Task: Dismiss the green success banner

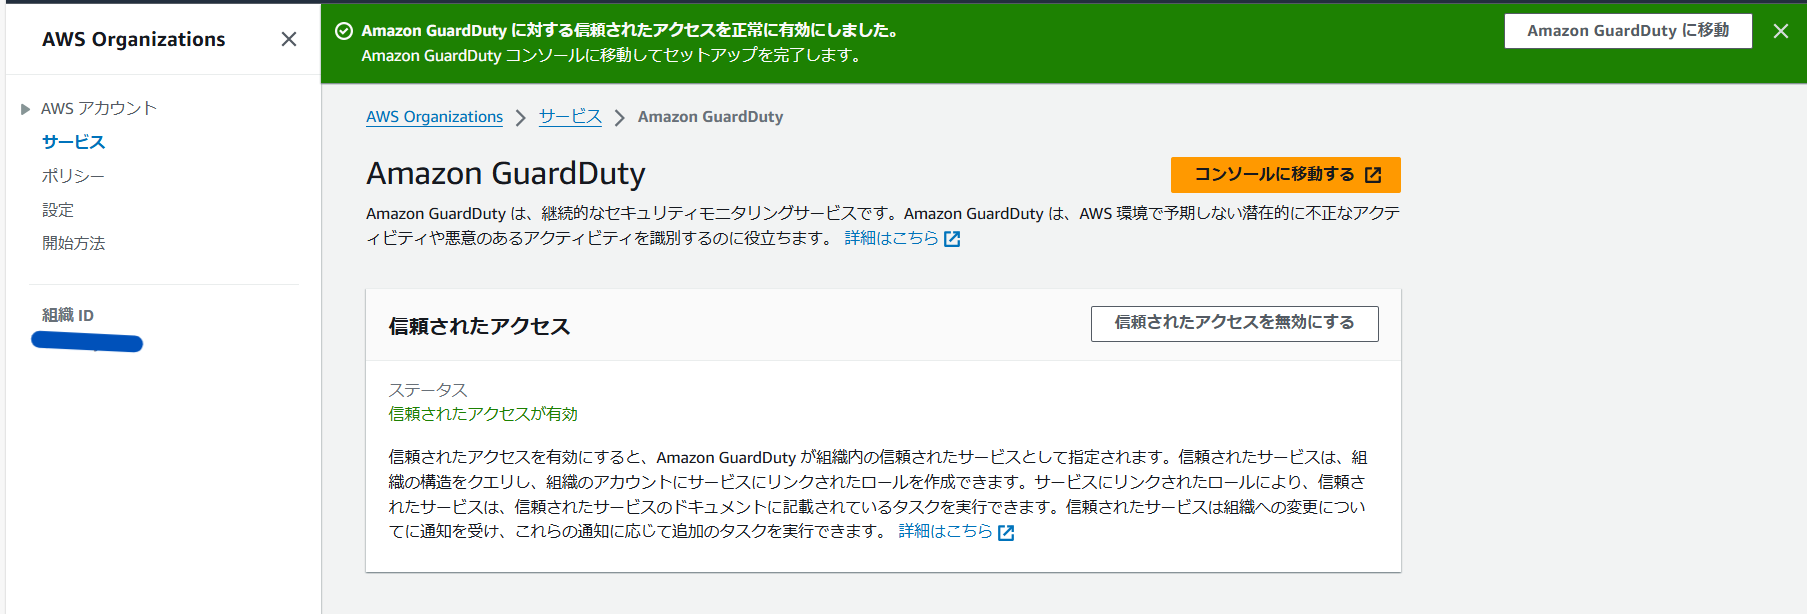Action: pos(1781,31)
